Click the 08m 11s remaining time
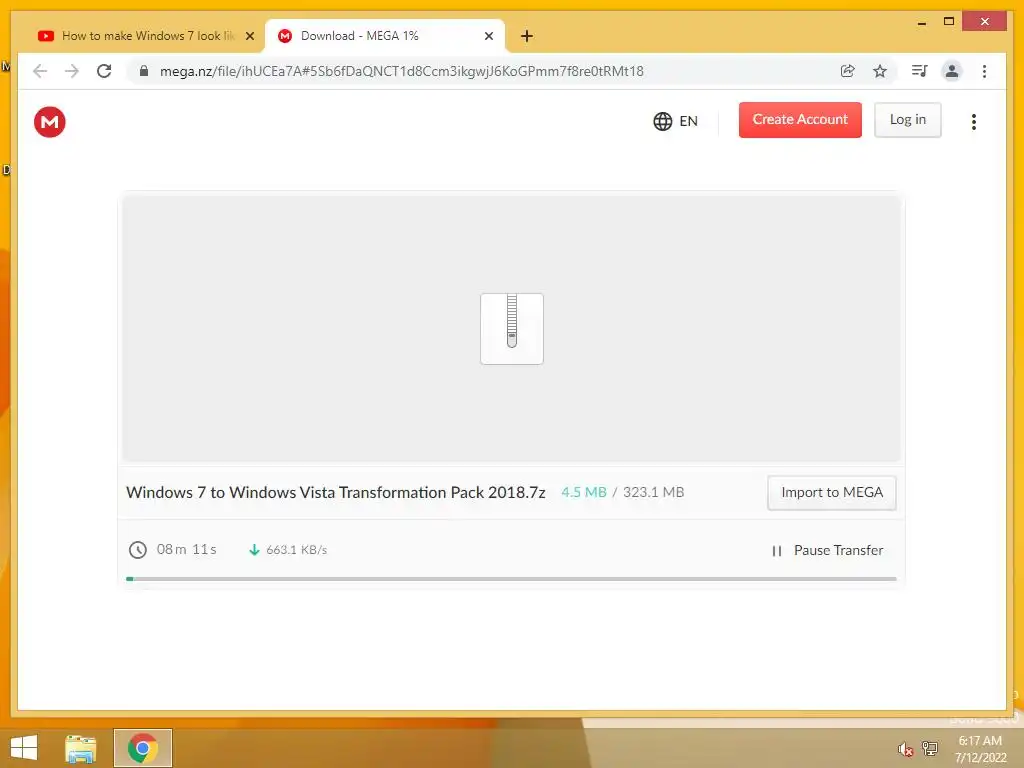1024x768 pixels. (187, 549)
